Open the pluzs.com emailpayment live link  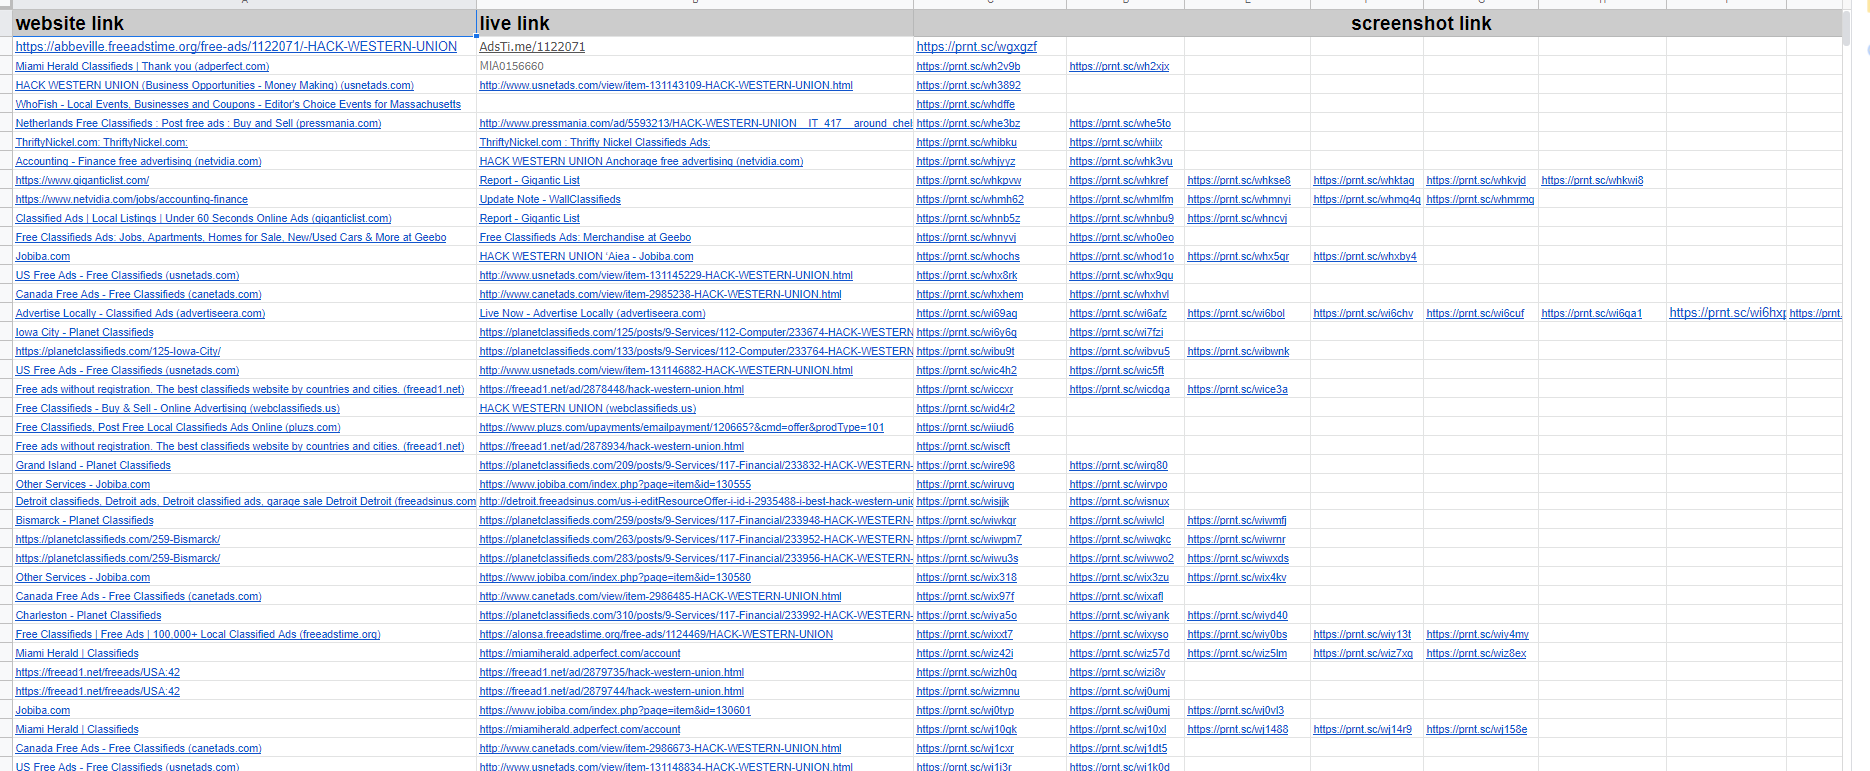(x=682, y=428)
